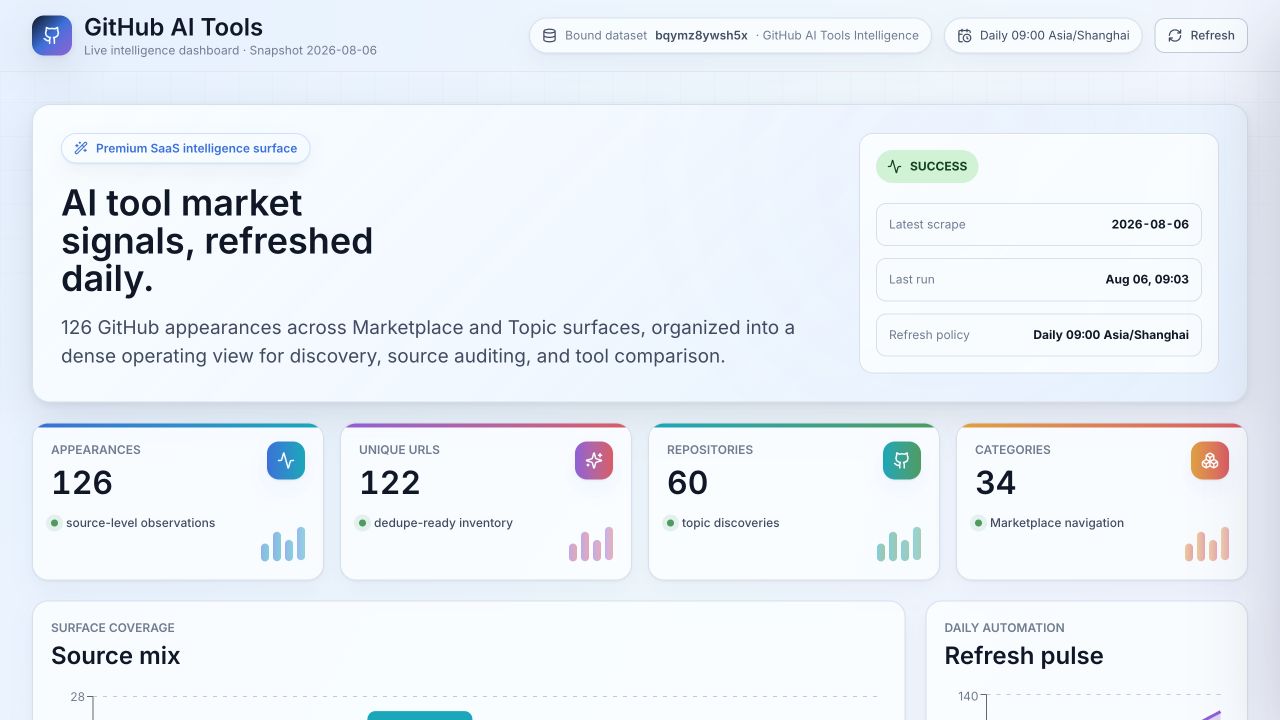1280x720 pixels.
Task: Click the dataset ID bqymz8ywsh5x
Action: (701, 36)
